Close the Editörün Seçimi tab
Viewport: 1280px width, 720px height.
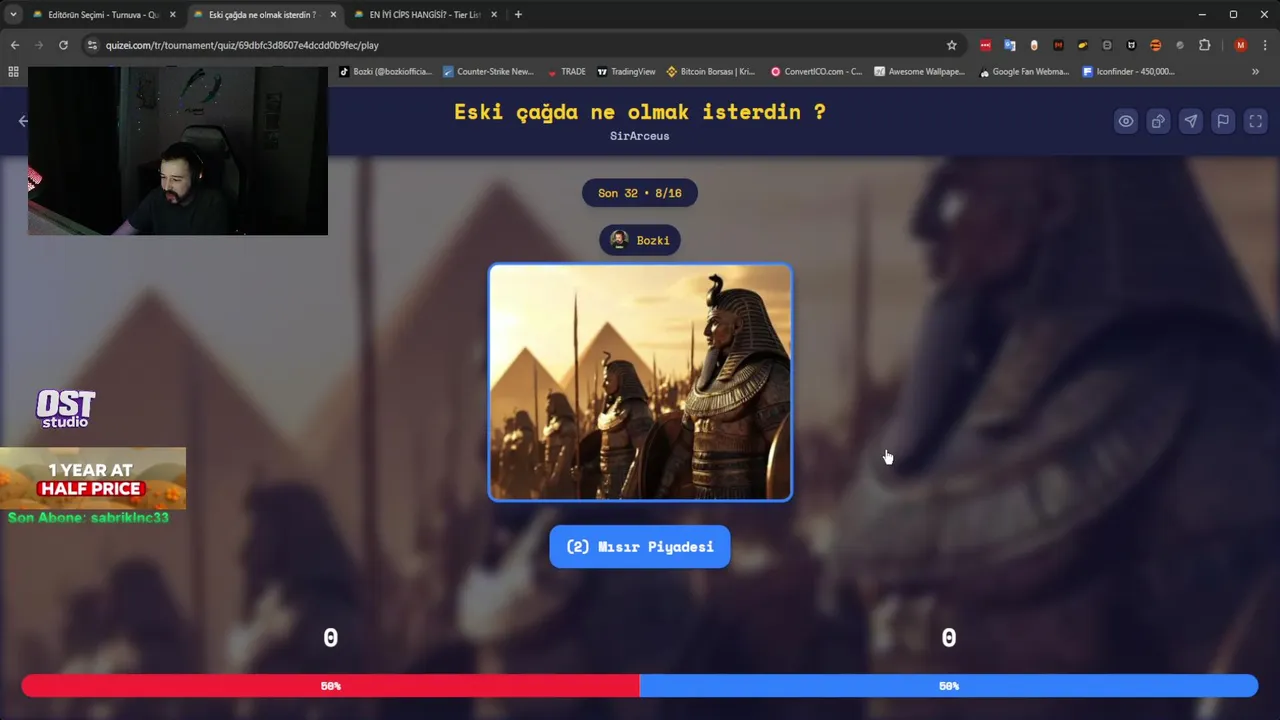click(172, 15)
